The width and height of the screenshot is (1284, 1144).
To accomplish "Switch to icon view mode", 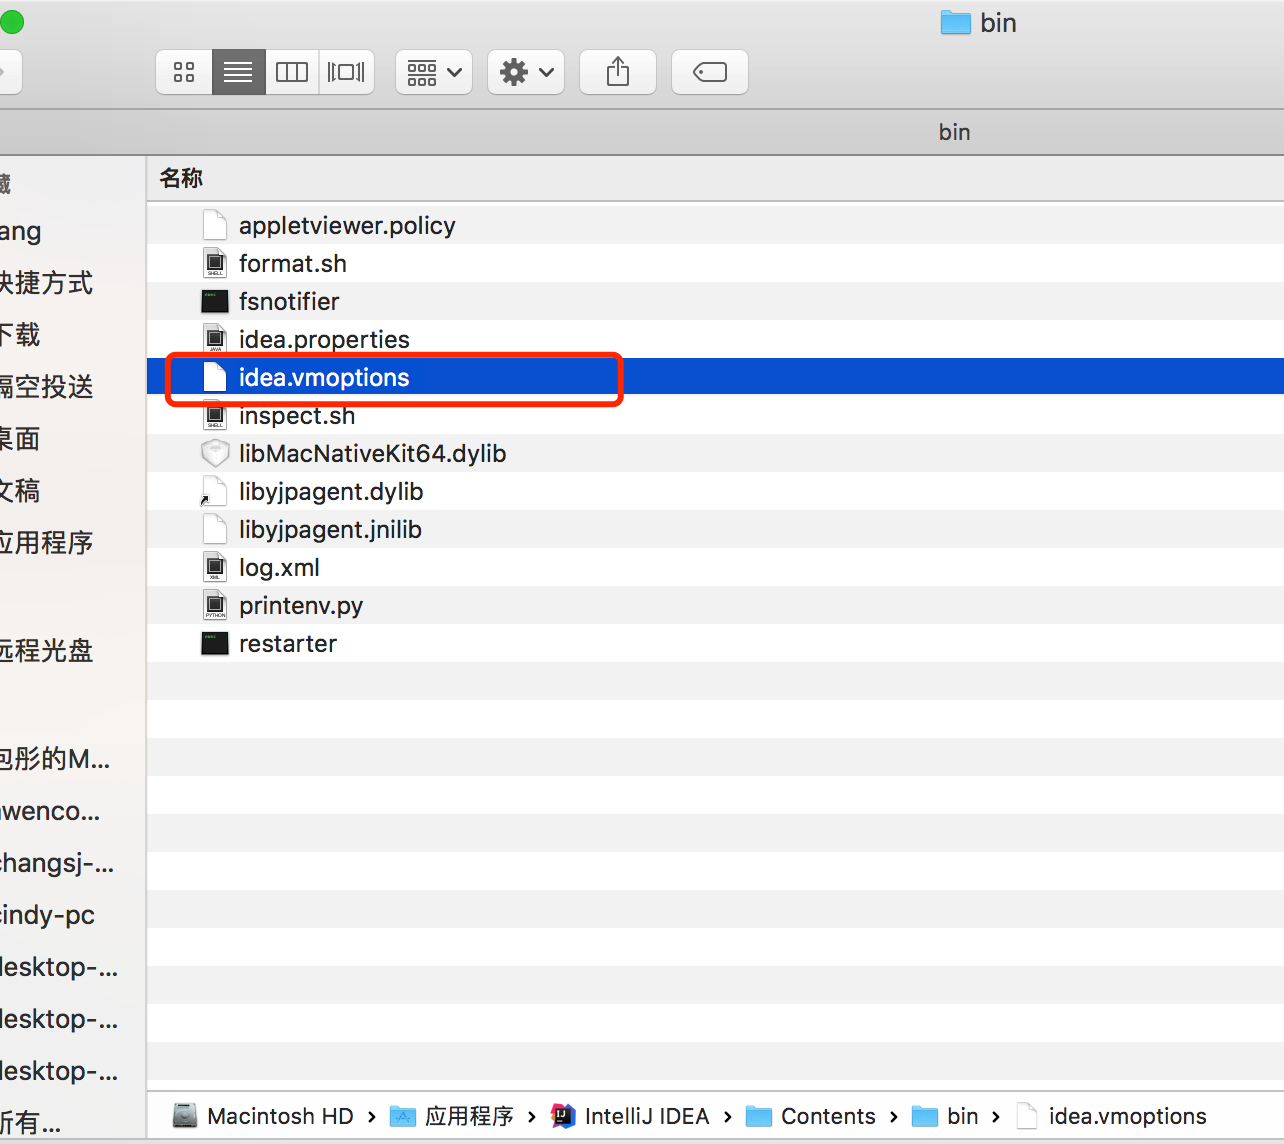I will click(x=184, y=72).
